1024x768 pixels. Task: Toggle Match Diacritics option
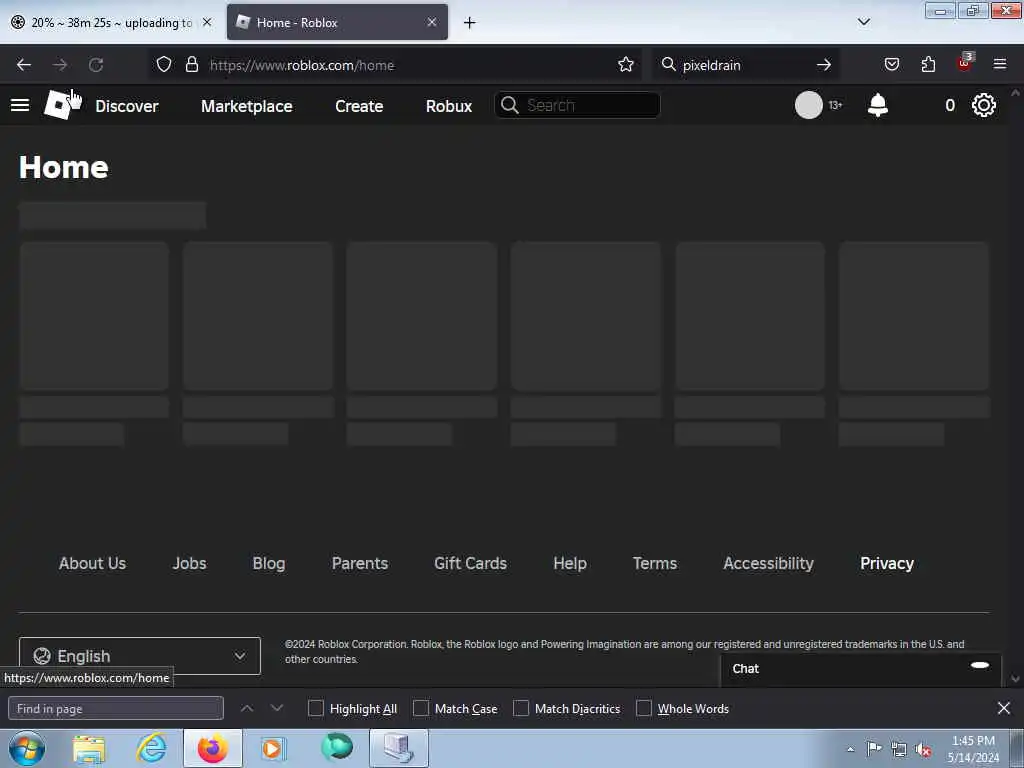click(520, 708)
